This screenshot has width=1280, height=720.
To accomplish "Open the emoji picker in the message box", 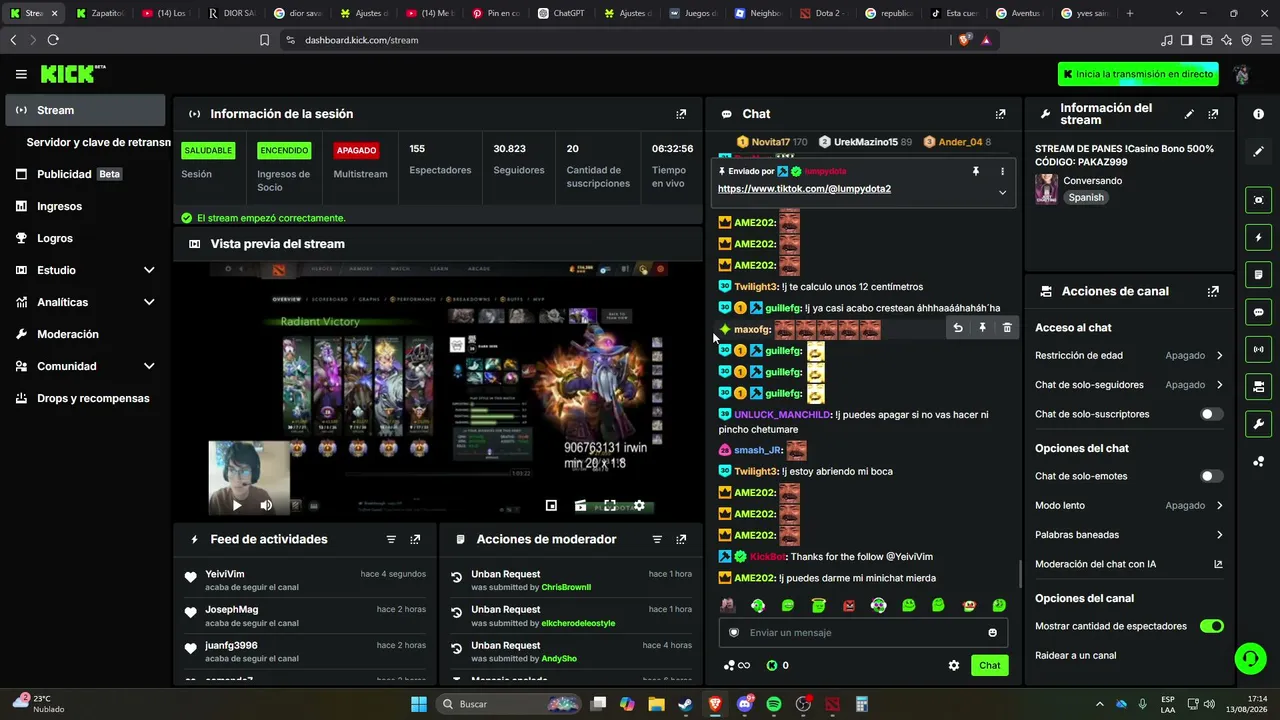I will [992, 632].
